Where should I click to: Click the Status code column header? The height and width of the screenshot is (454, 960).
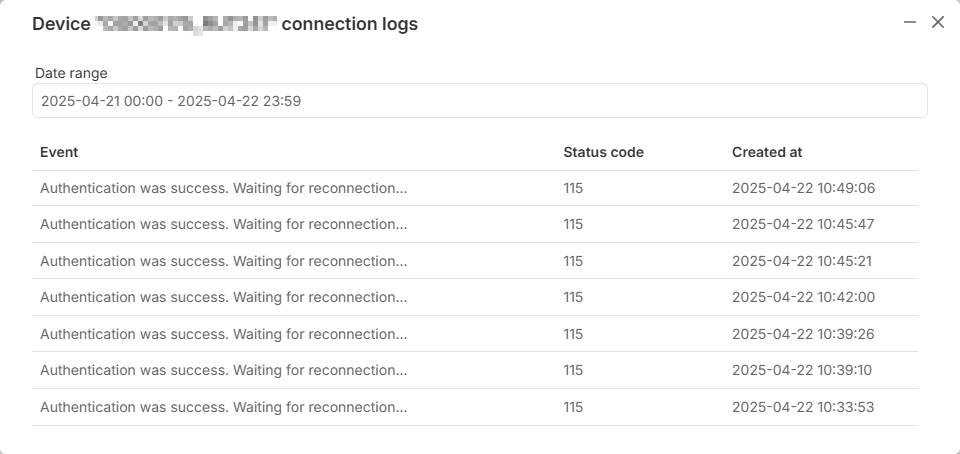pos(603,152)
